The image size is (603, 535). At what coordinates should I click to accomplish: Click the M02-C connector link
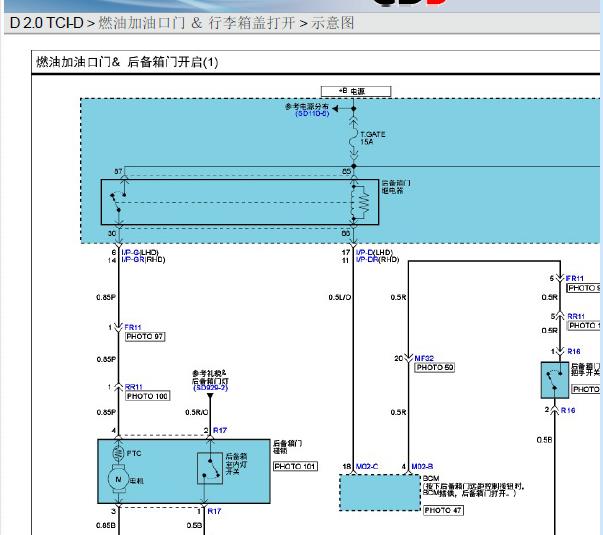coord(366,467)
